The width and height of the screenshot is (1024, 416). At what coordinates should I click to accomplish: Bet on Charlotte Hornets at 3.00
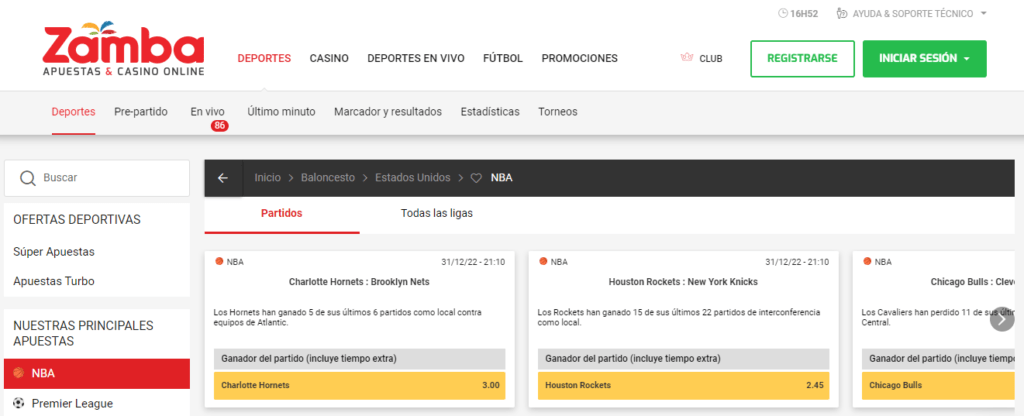click(x=359, y=385)
